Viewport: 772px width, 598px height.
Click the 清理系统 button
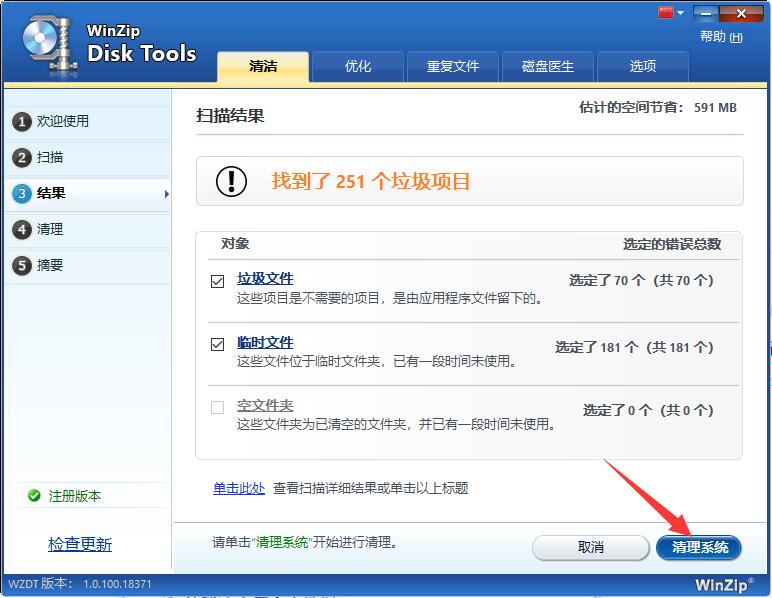699,547
